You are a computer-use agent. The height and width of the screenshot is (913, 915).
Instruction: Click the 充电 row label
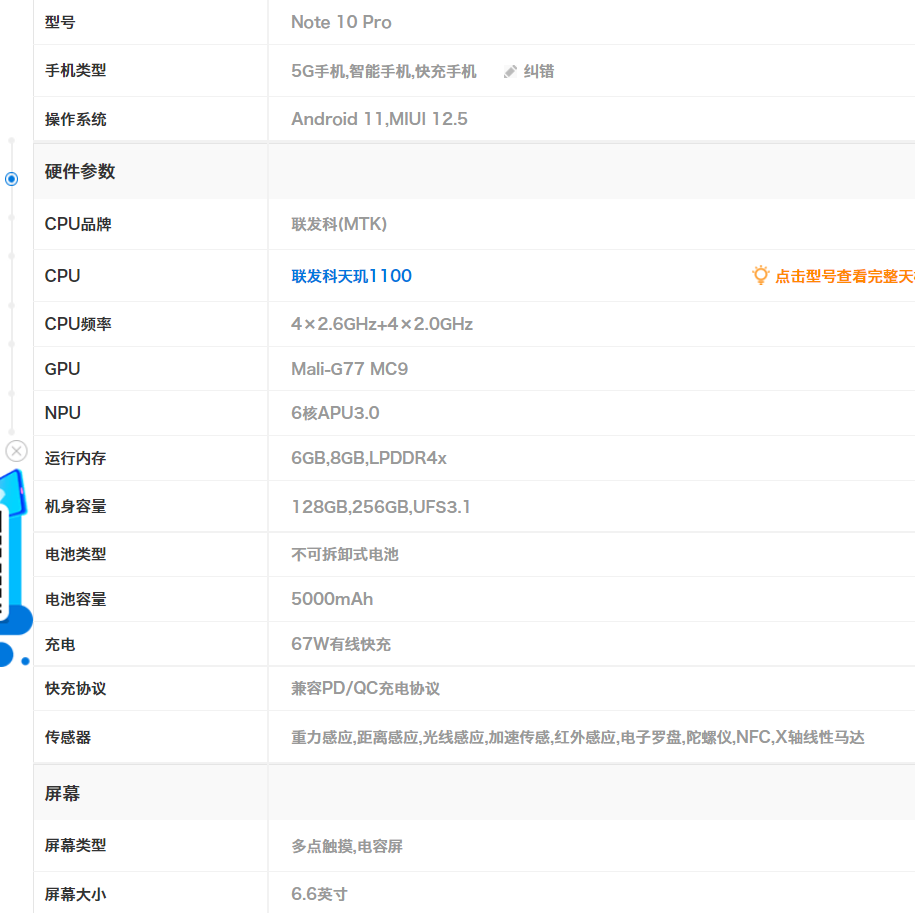point(60,645)
